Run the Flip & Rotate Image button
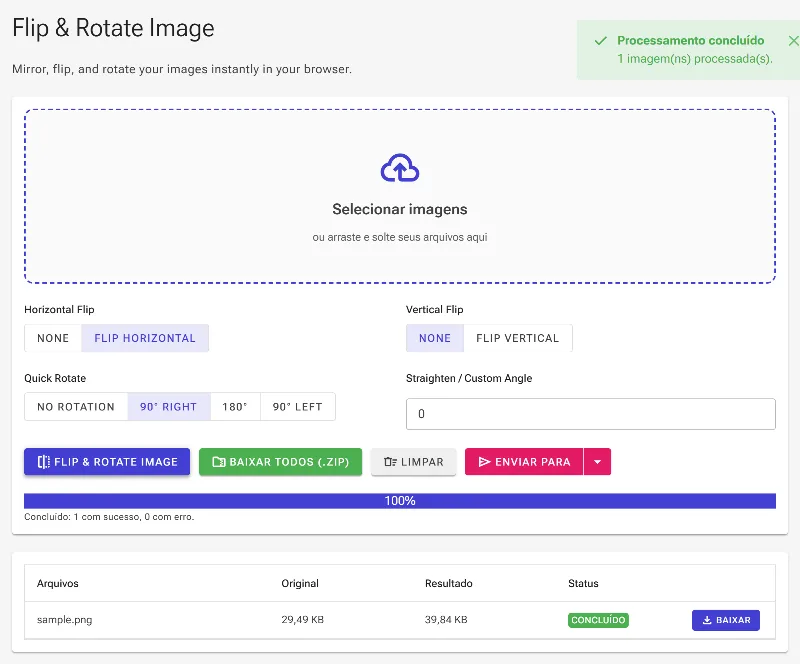Viewport: 800px width, 664px height. coord(107,462)
